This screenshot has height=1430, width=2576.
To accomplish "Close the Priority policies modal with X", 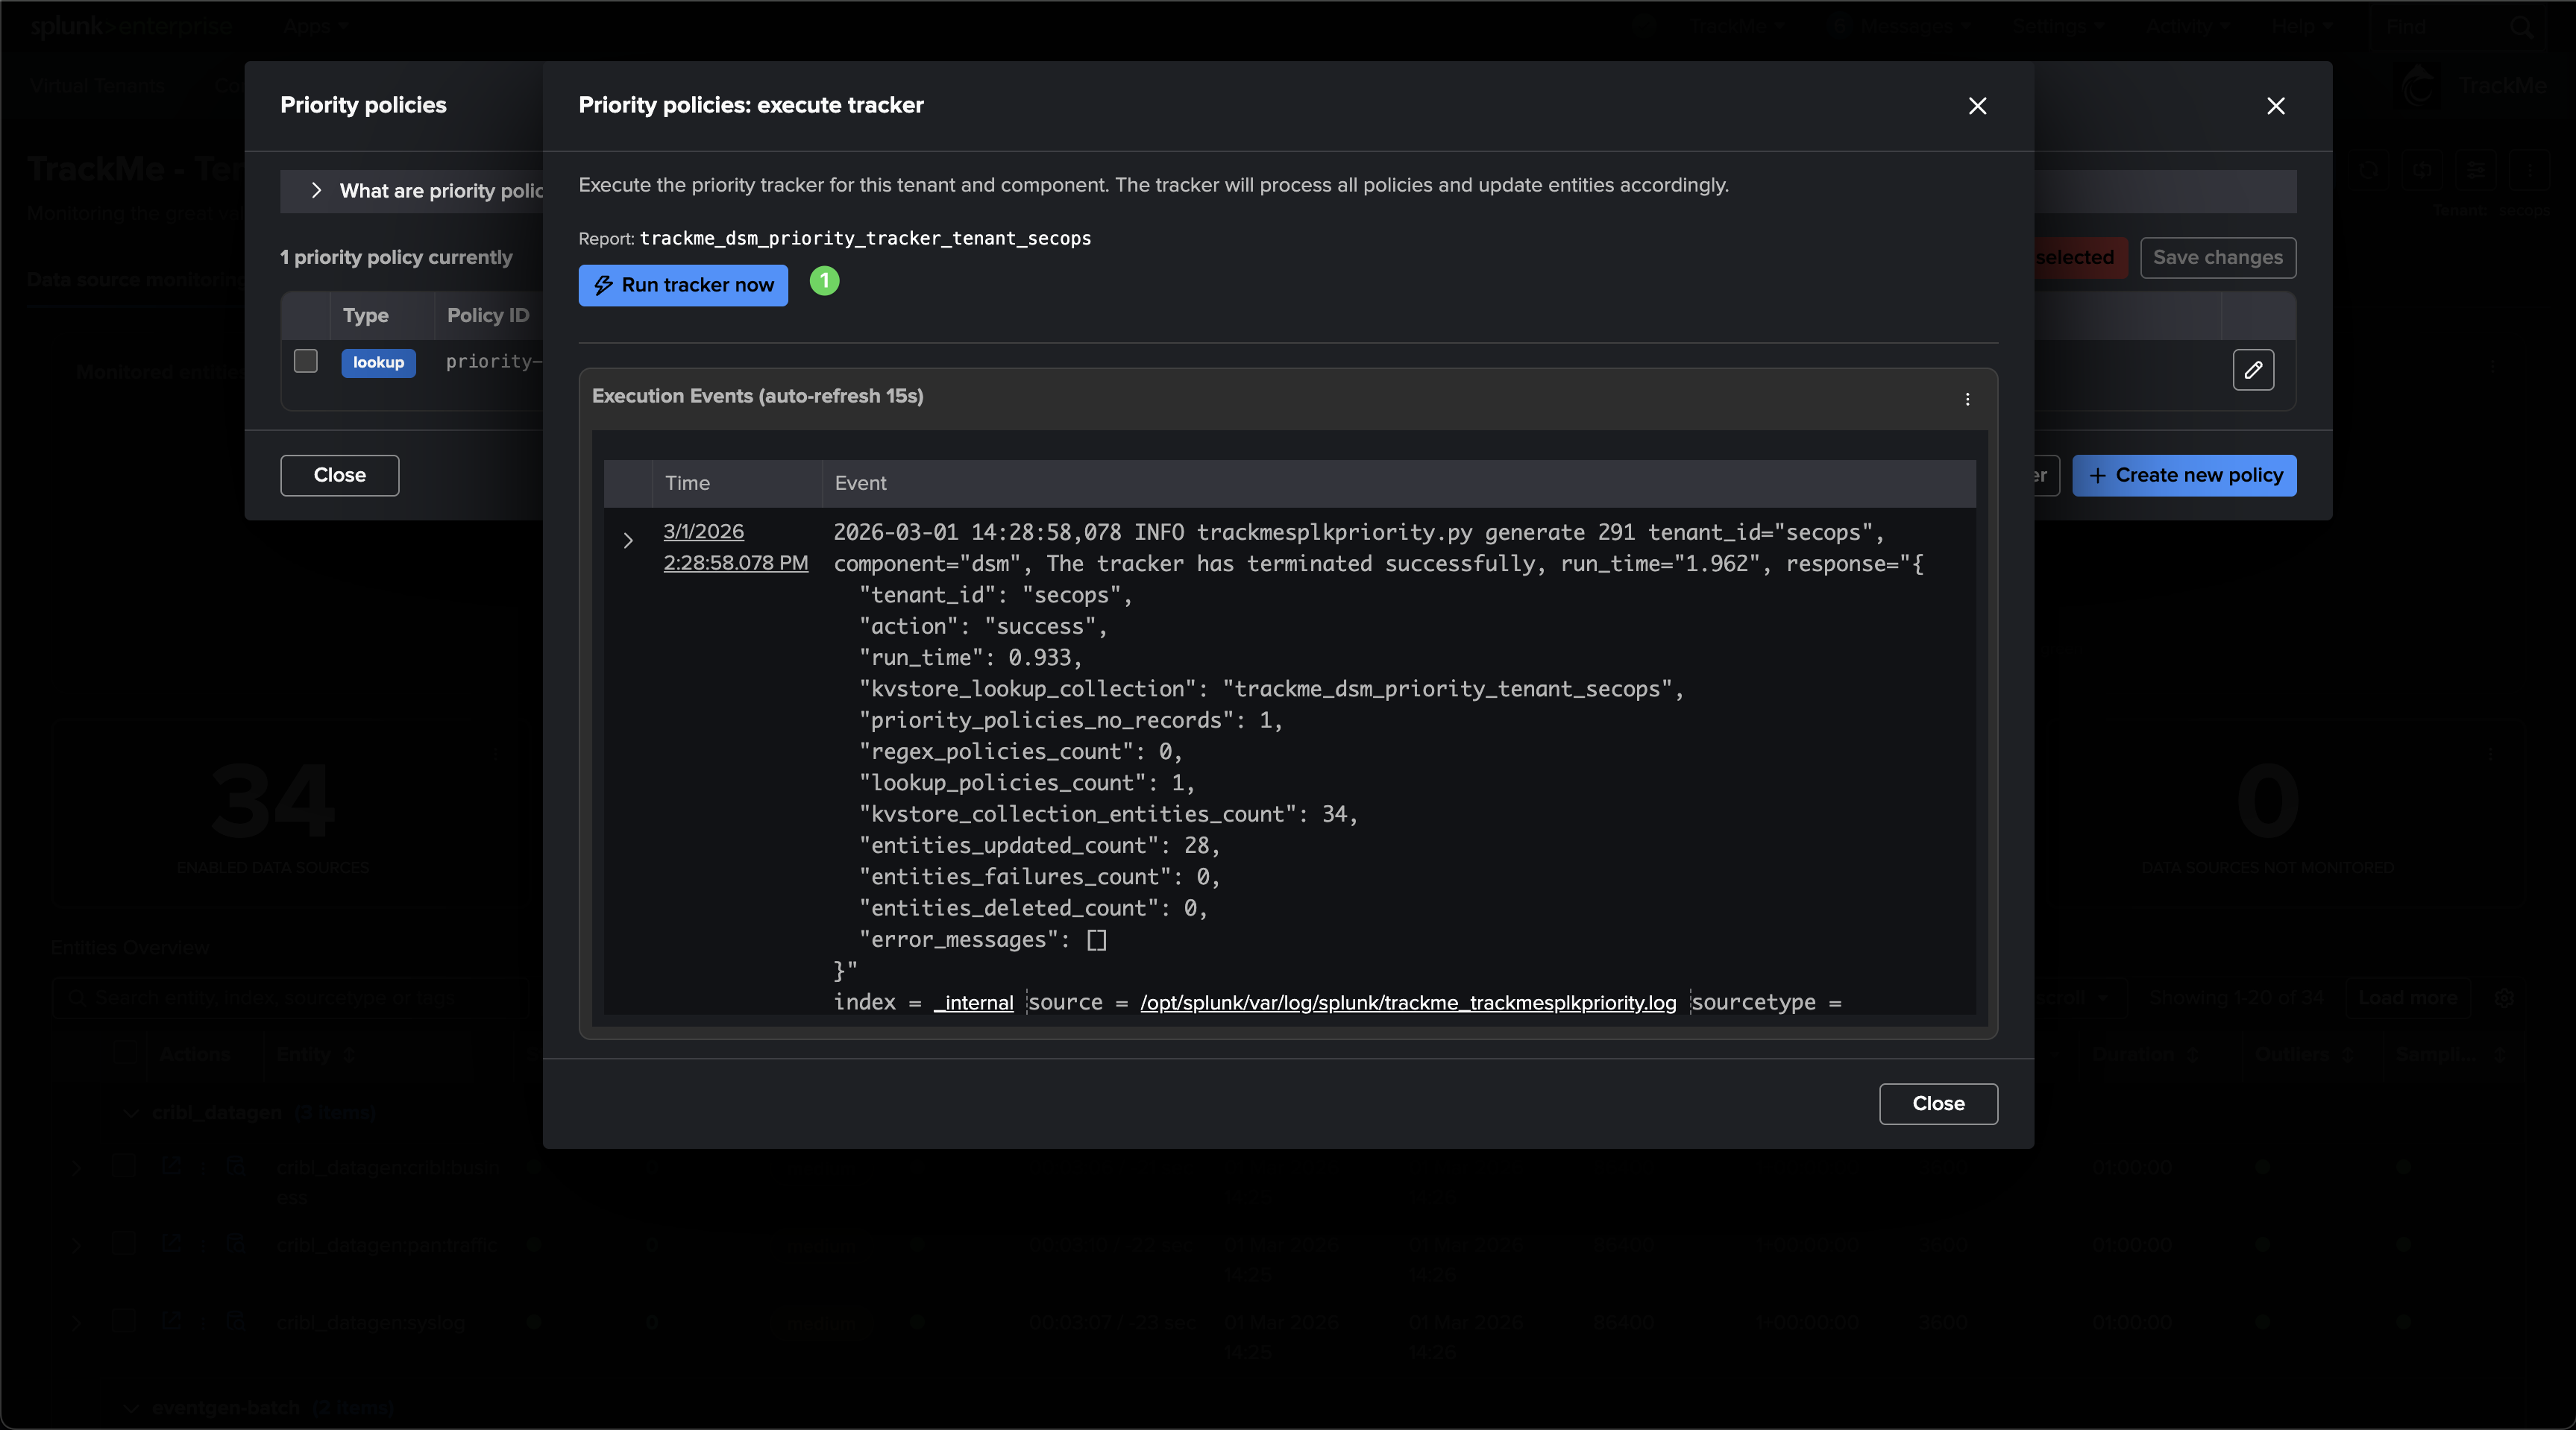I will click(2276, 106).
